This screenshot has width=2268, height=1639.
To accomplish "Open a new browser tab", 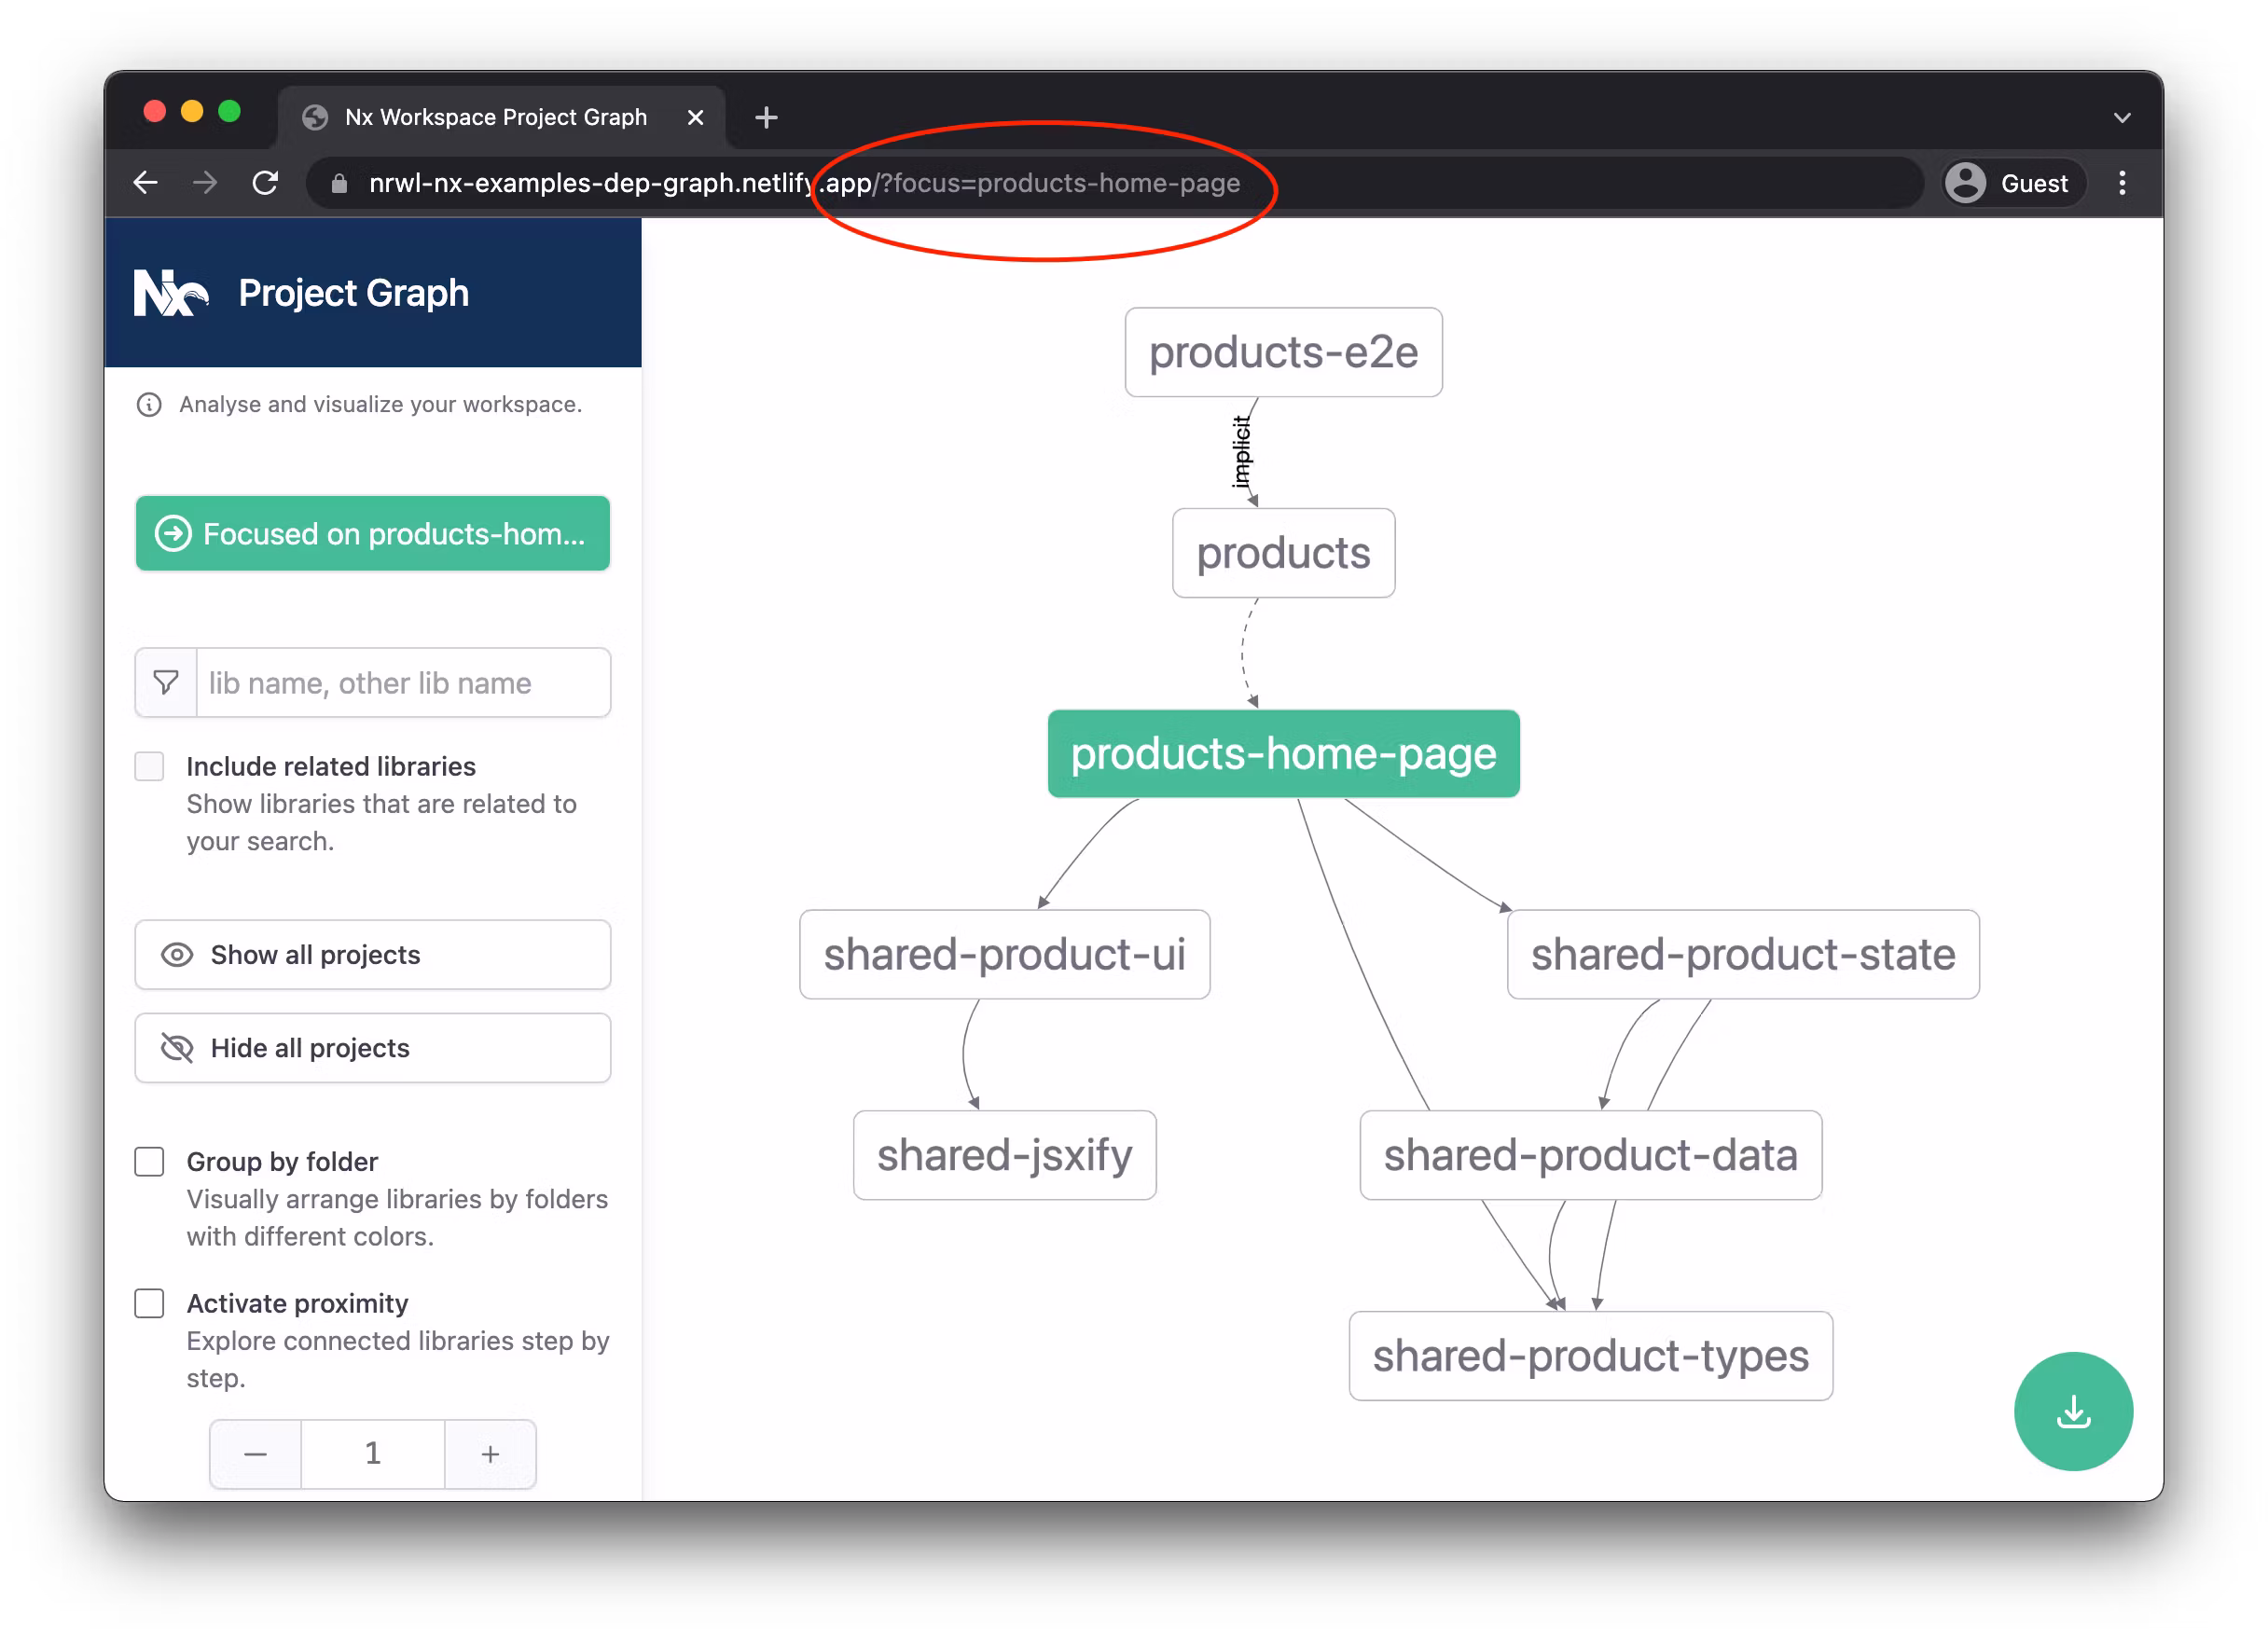I will pos(766,118).
